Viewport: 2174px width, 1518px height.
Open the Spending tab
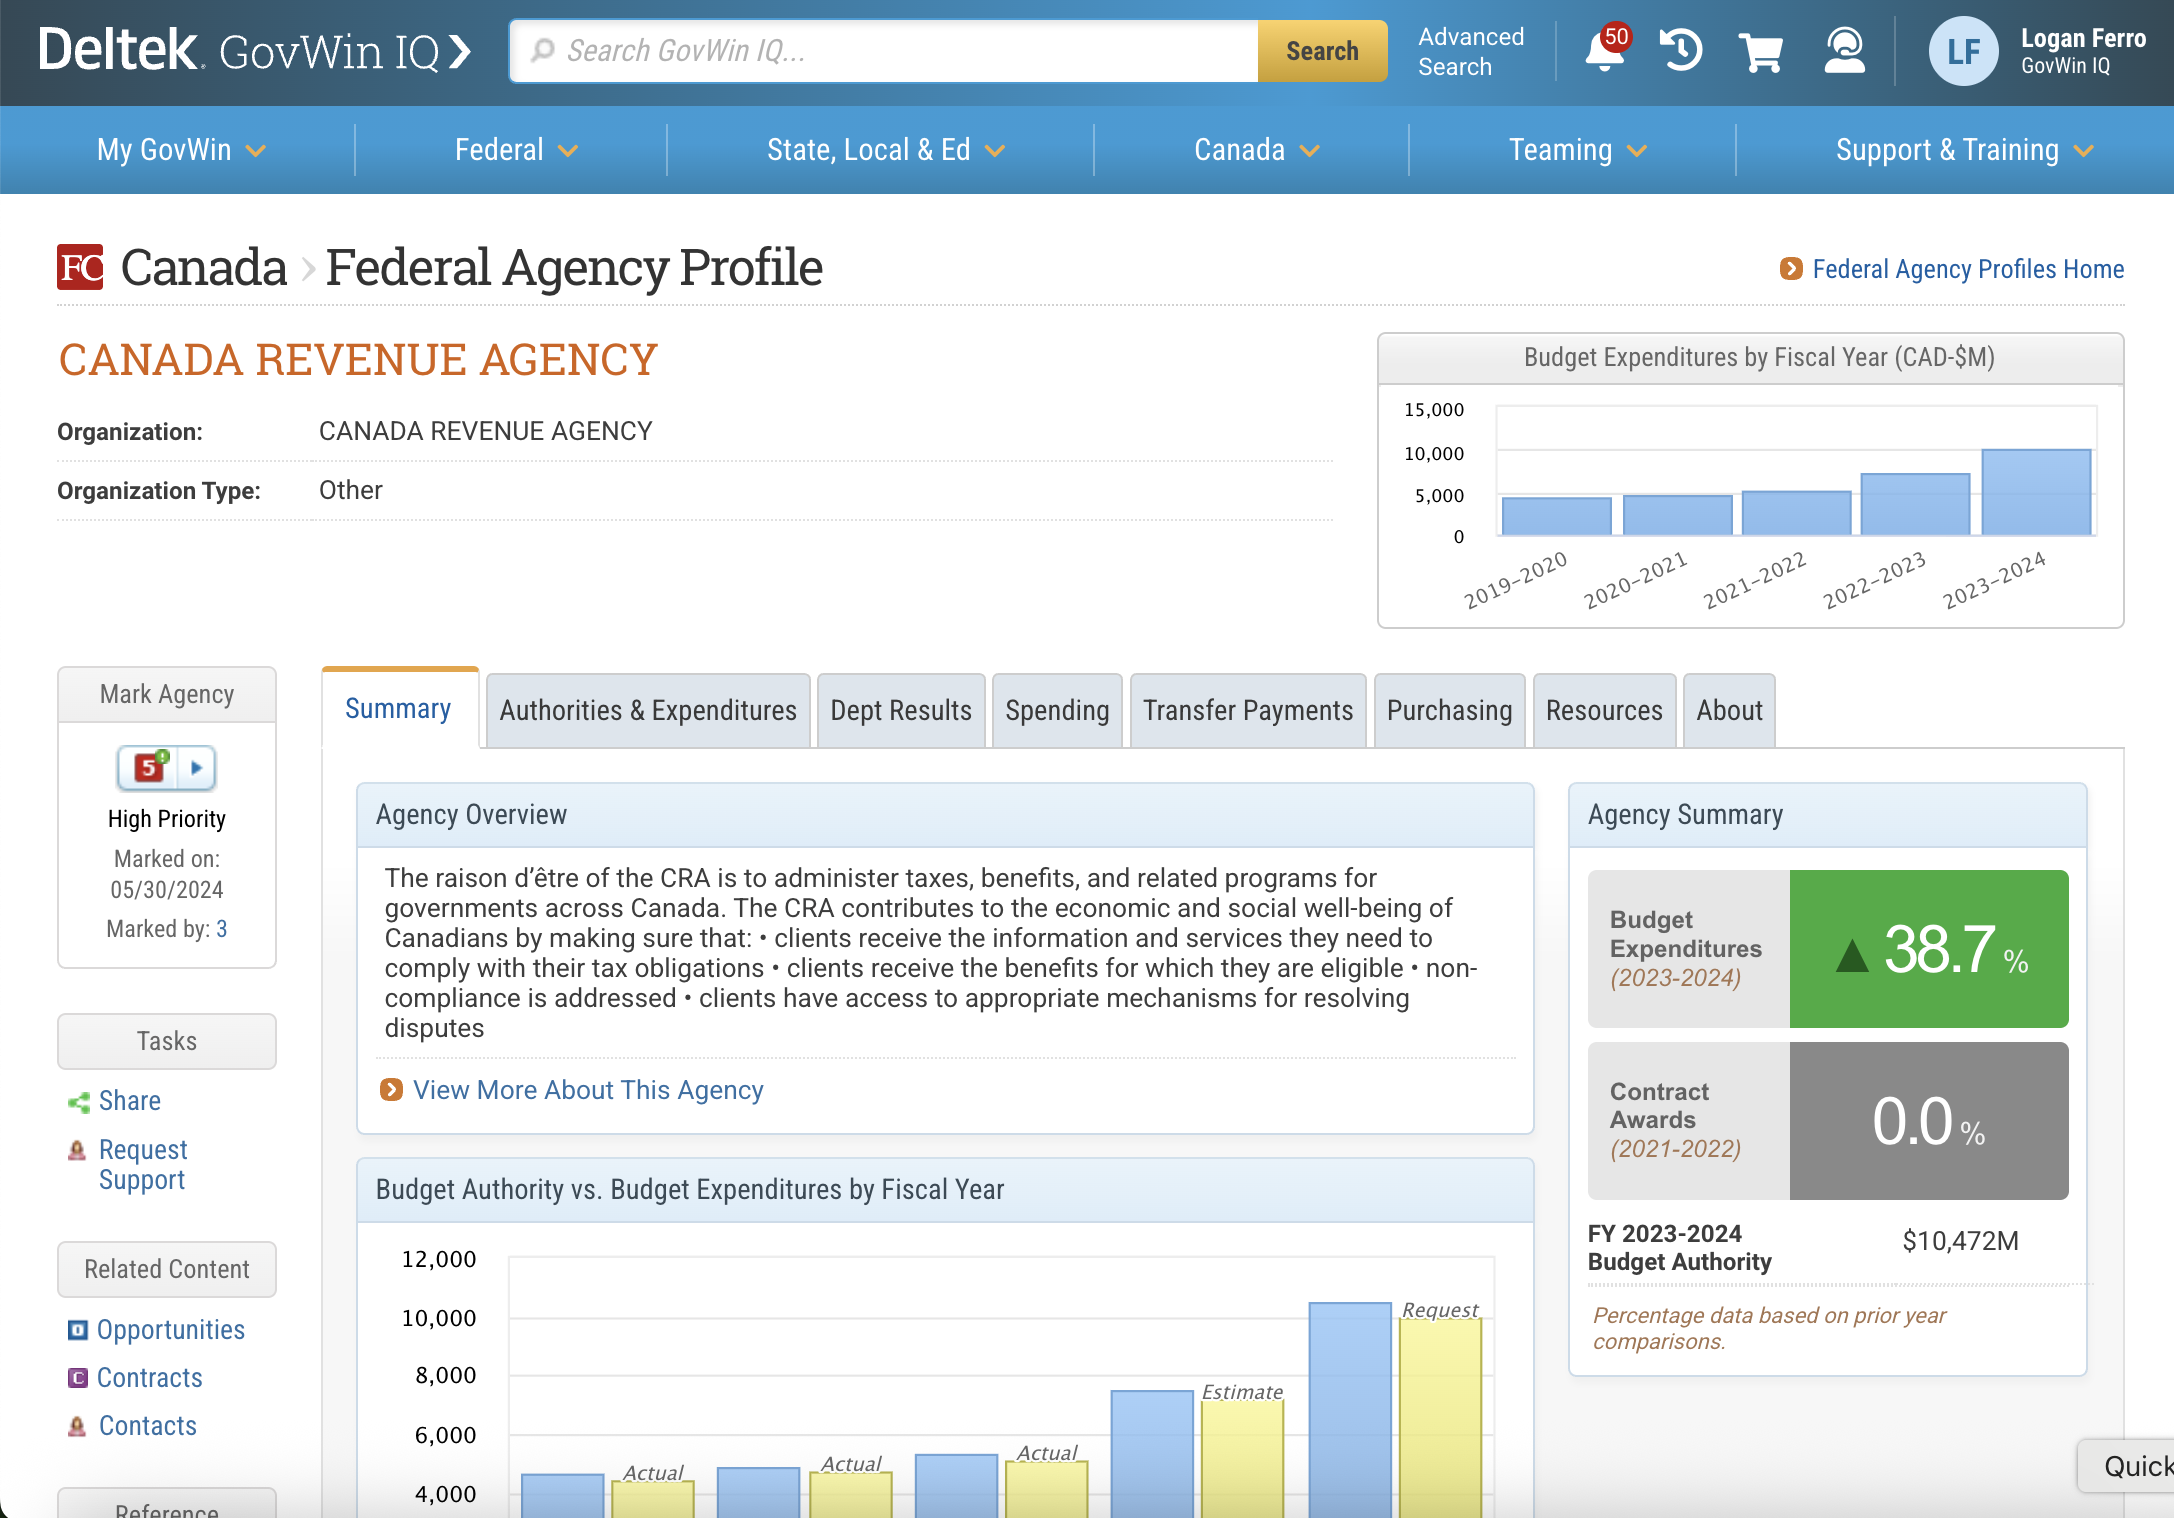coord(1057,710)
